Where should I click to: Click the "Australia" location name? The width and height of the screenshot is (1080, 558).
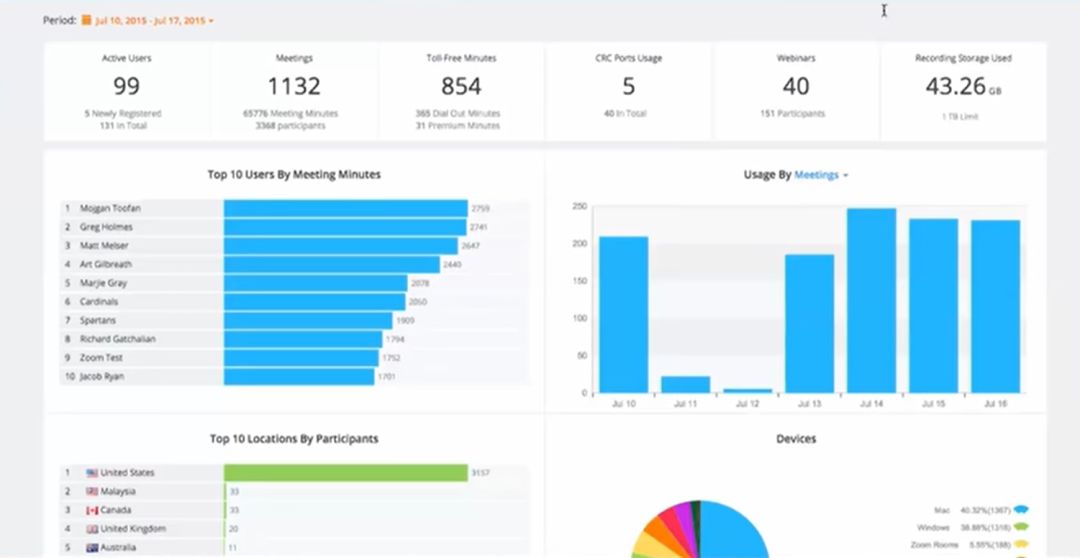tap(118, 548)
